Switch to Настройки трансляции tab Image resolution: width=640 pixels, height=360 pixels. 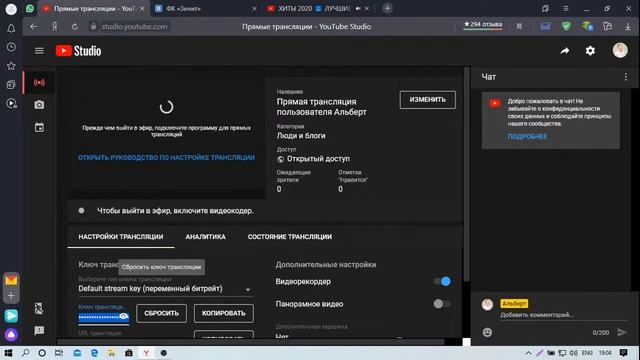pyautogui.click(x=121, y=237)
